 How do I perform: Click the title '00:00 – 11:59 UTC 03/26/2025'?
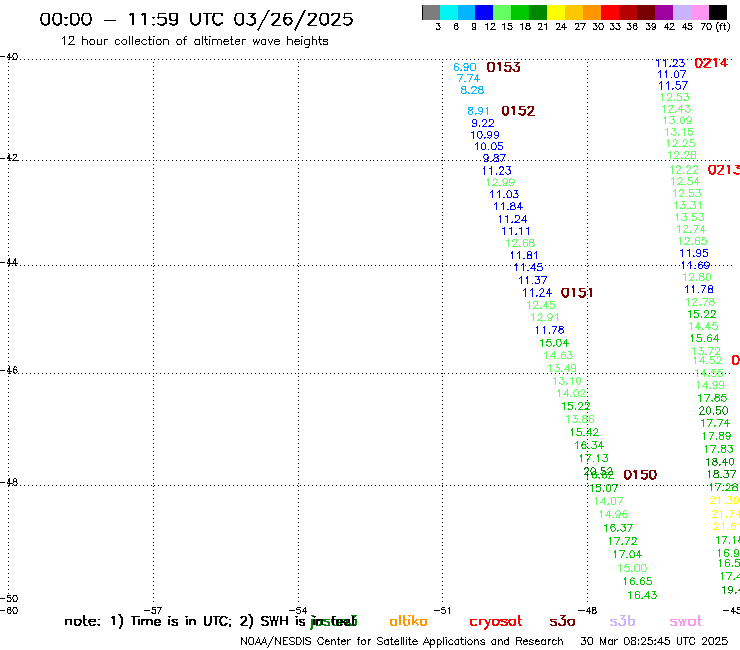pos(196,20)
